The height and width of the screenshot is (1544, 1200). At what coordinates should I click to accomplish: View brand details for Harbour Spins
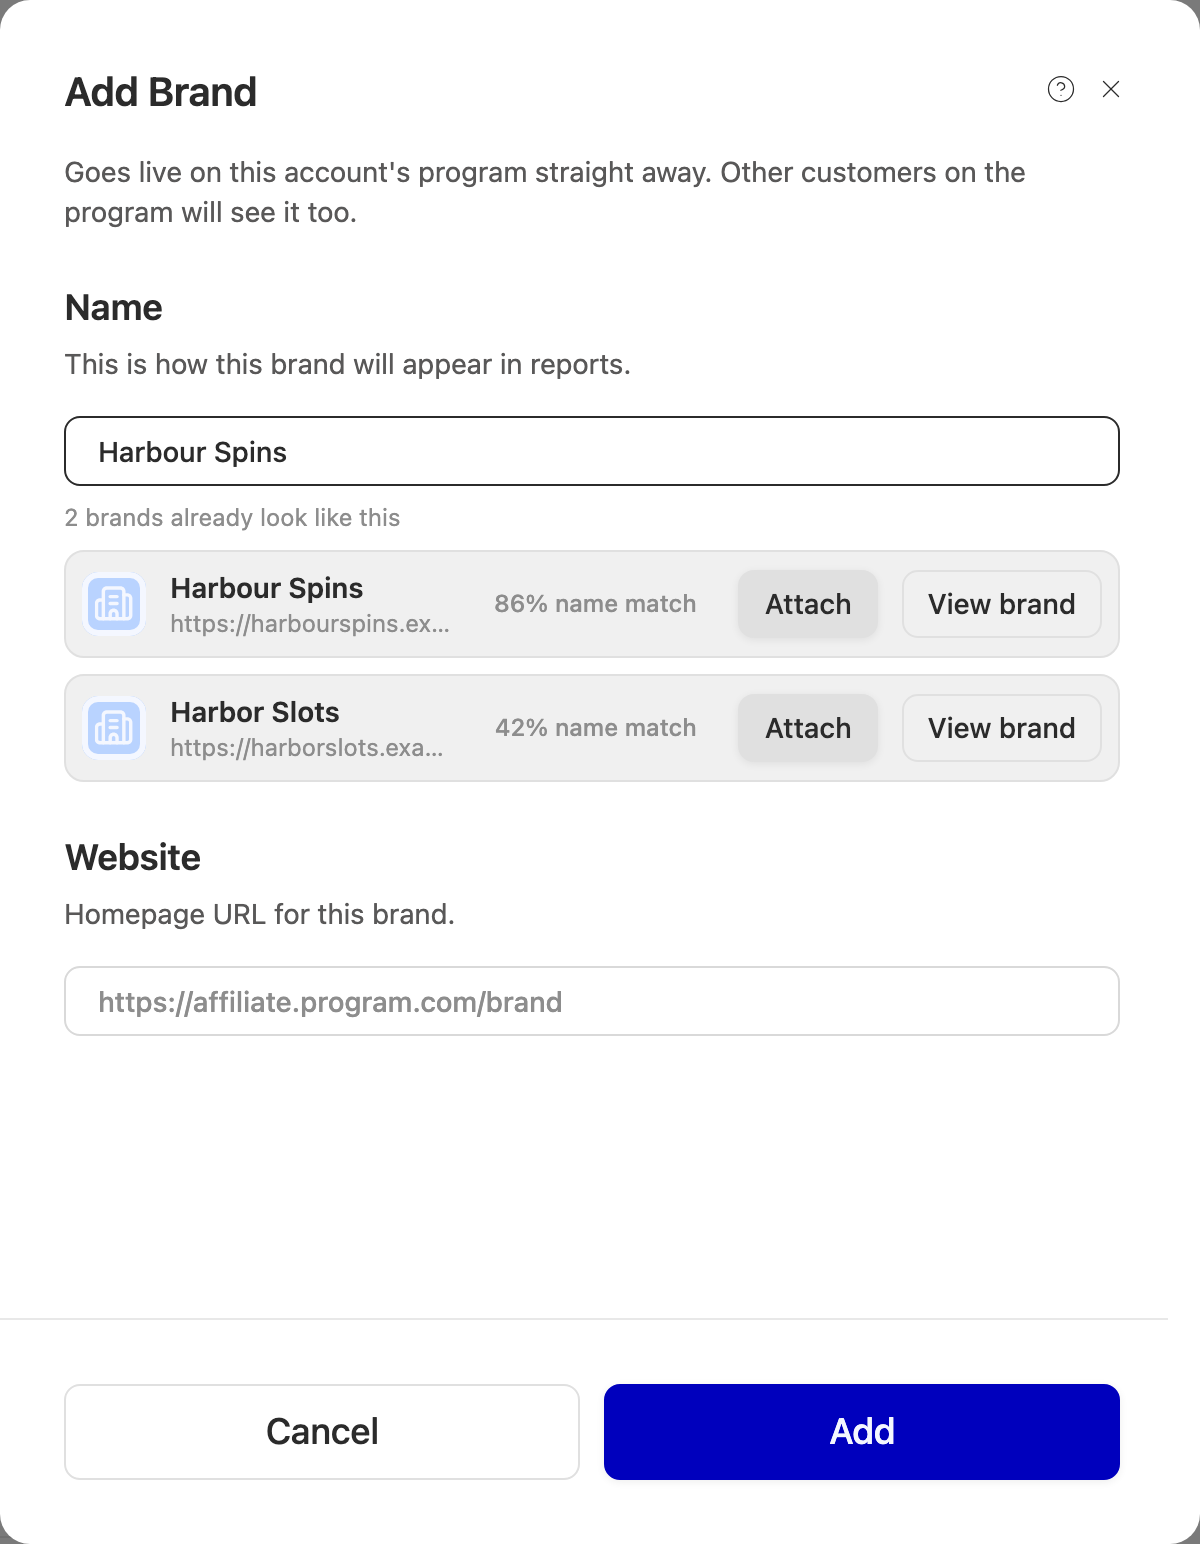(x=1002, y=604)
